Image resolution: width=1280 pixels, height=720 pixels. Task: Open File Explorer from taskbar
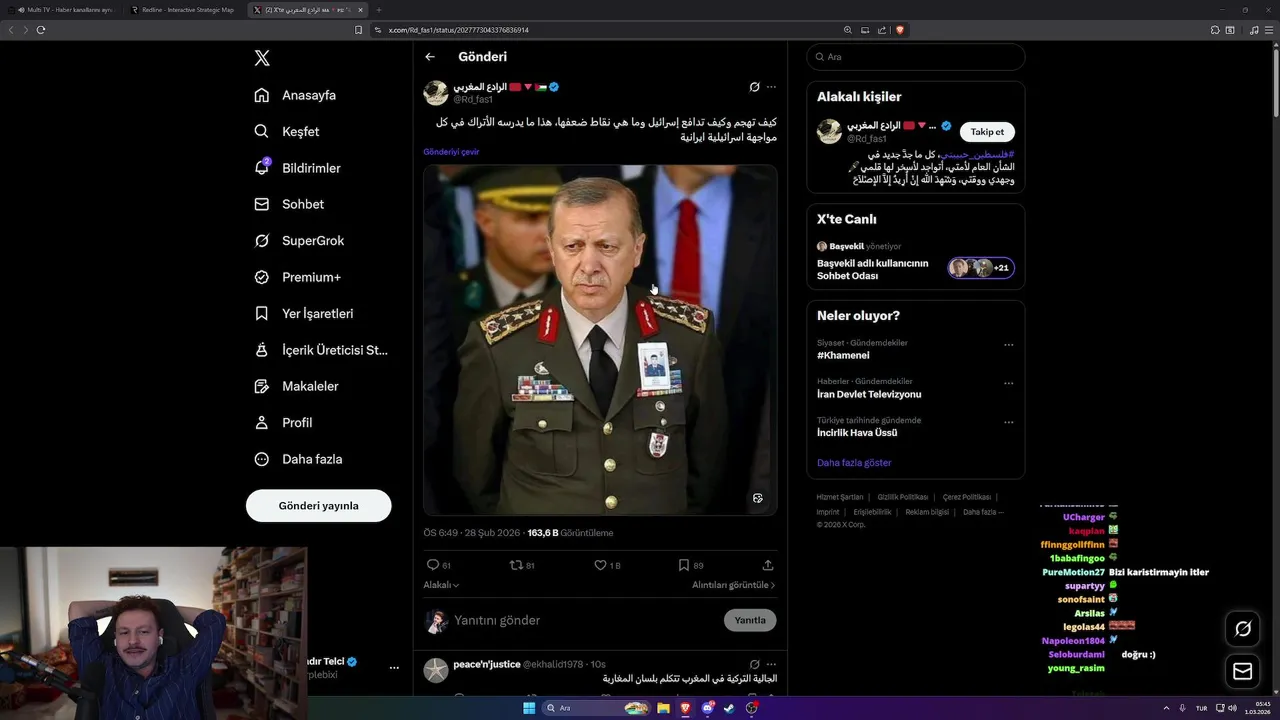(x=663, y=708)
